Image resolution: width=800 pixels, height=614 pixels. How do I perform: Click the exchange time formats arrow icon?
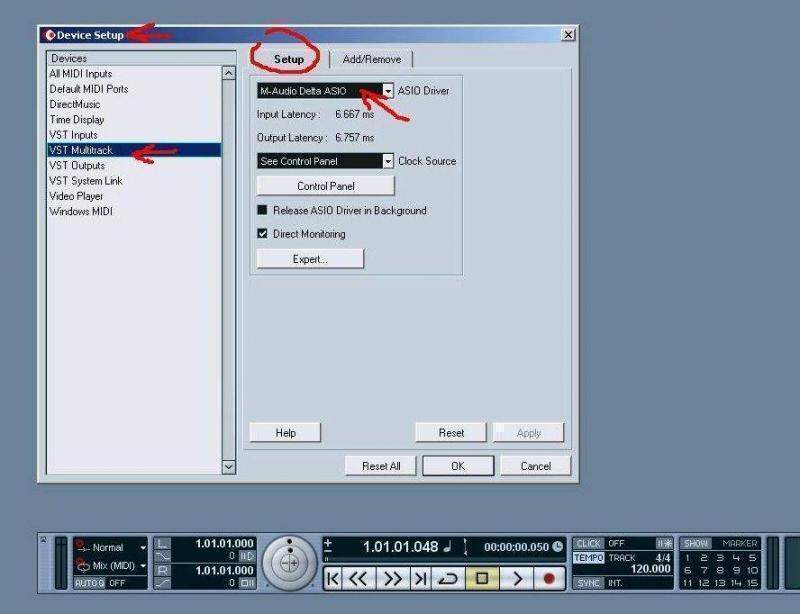coord(465,547)
